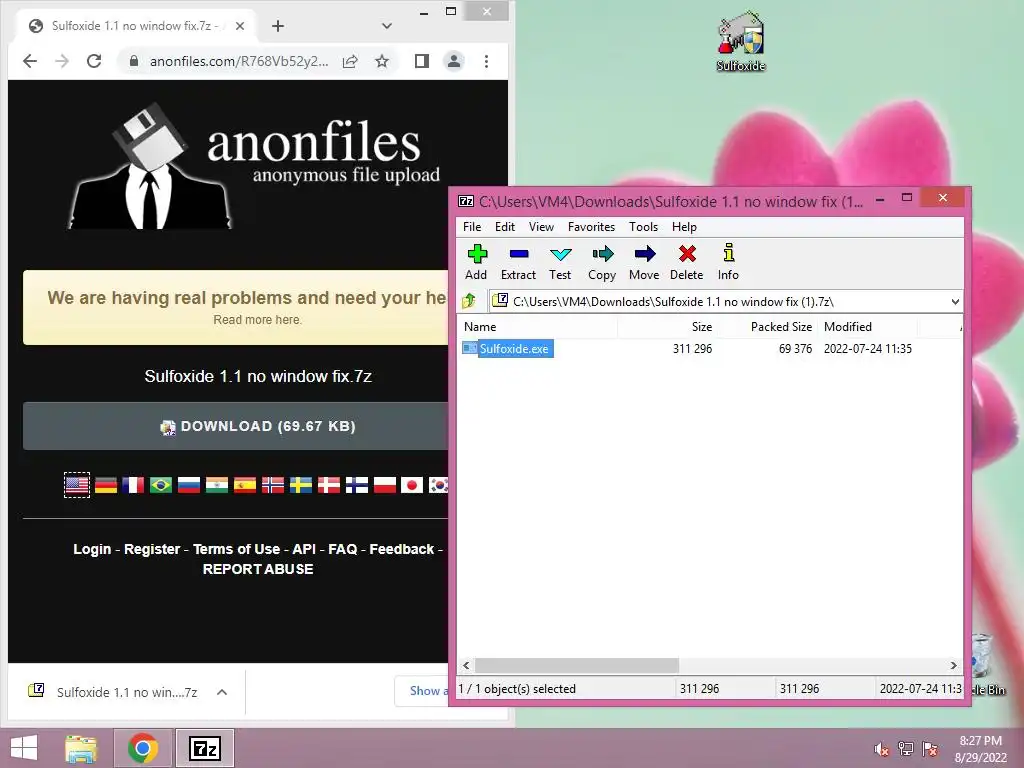The height and width of the screenshot is (768, 1024).
Task: Open the Windows Start button
Action: (24, 748)
